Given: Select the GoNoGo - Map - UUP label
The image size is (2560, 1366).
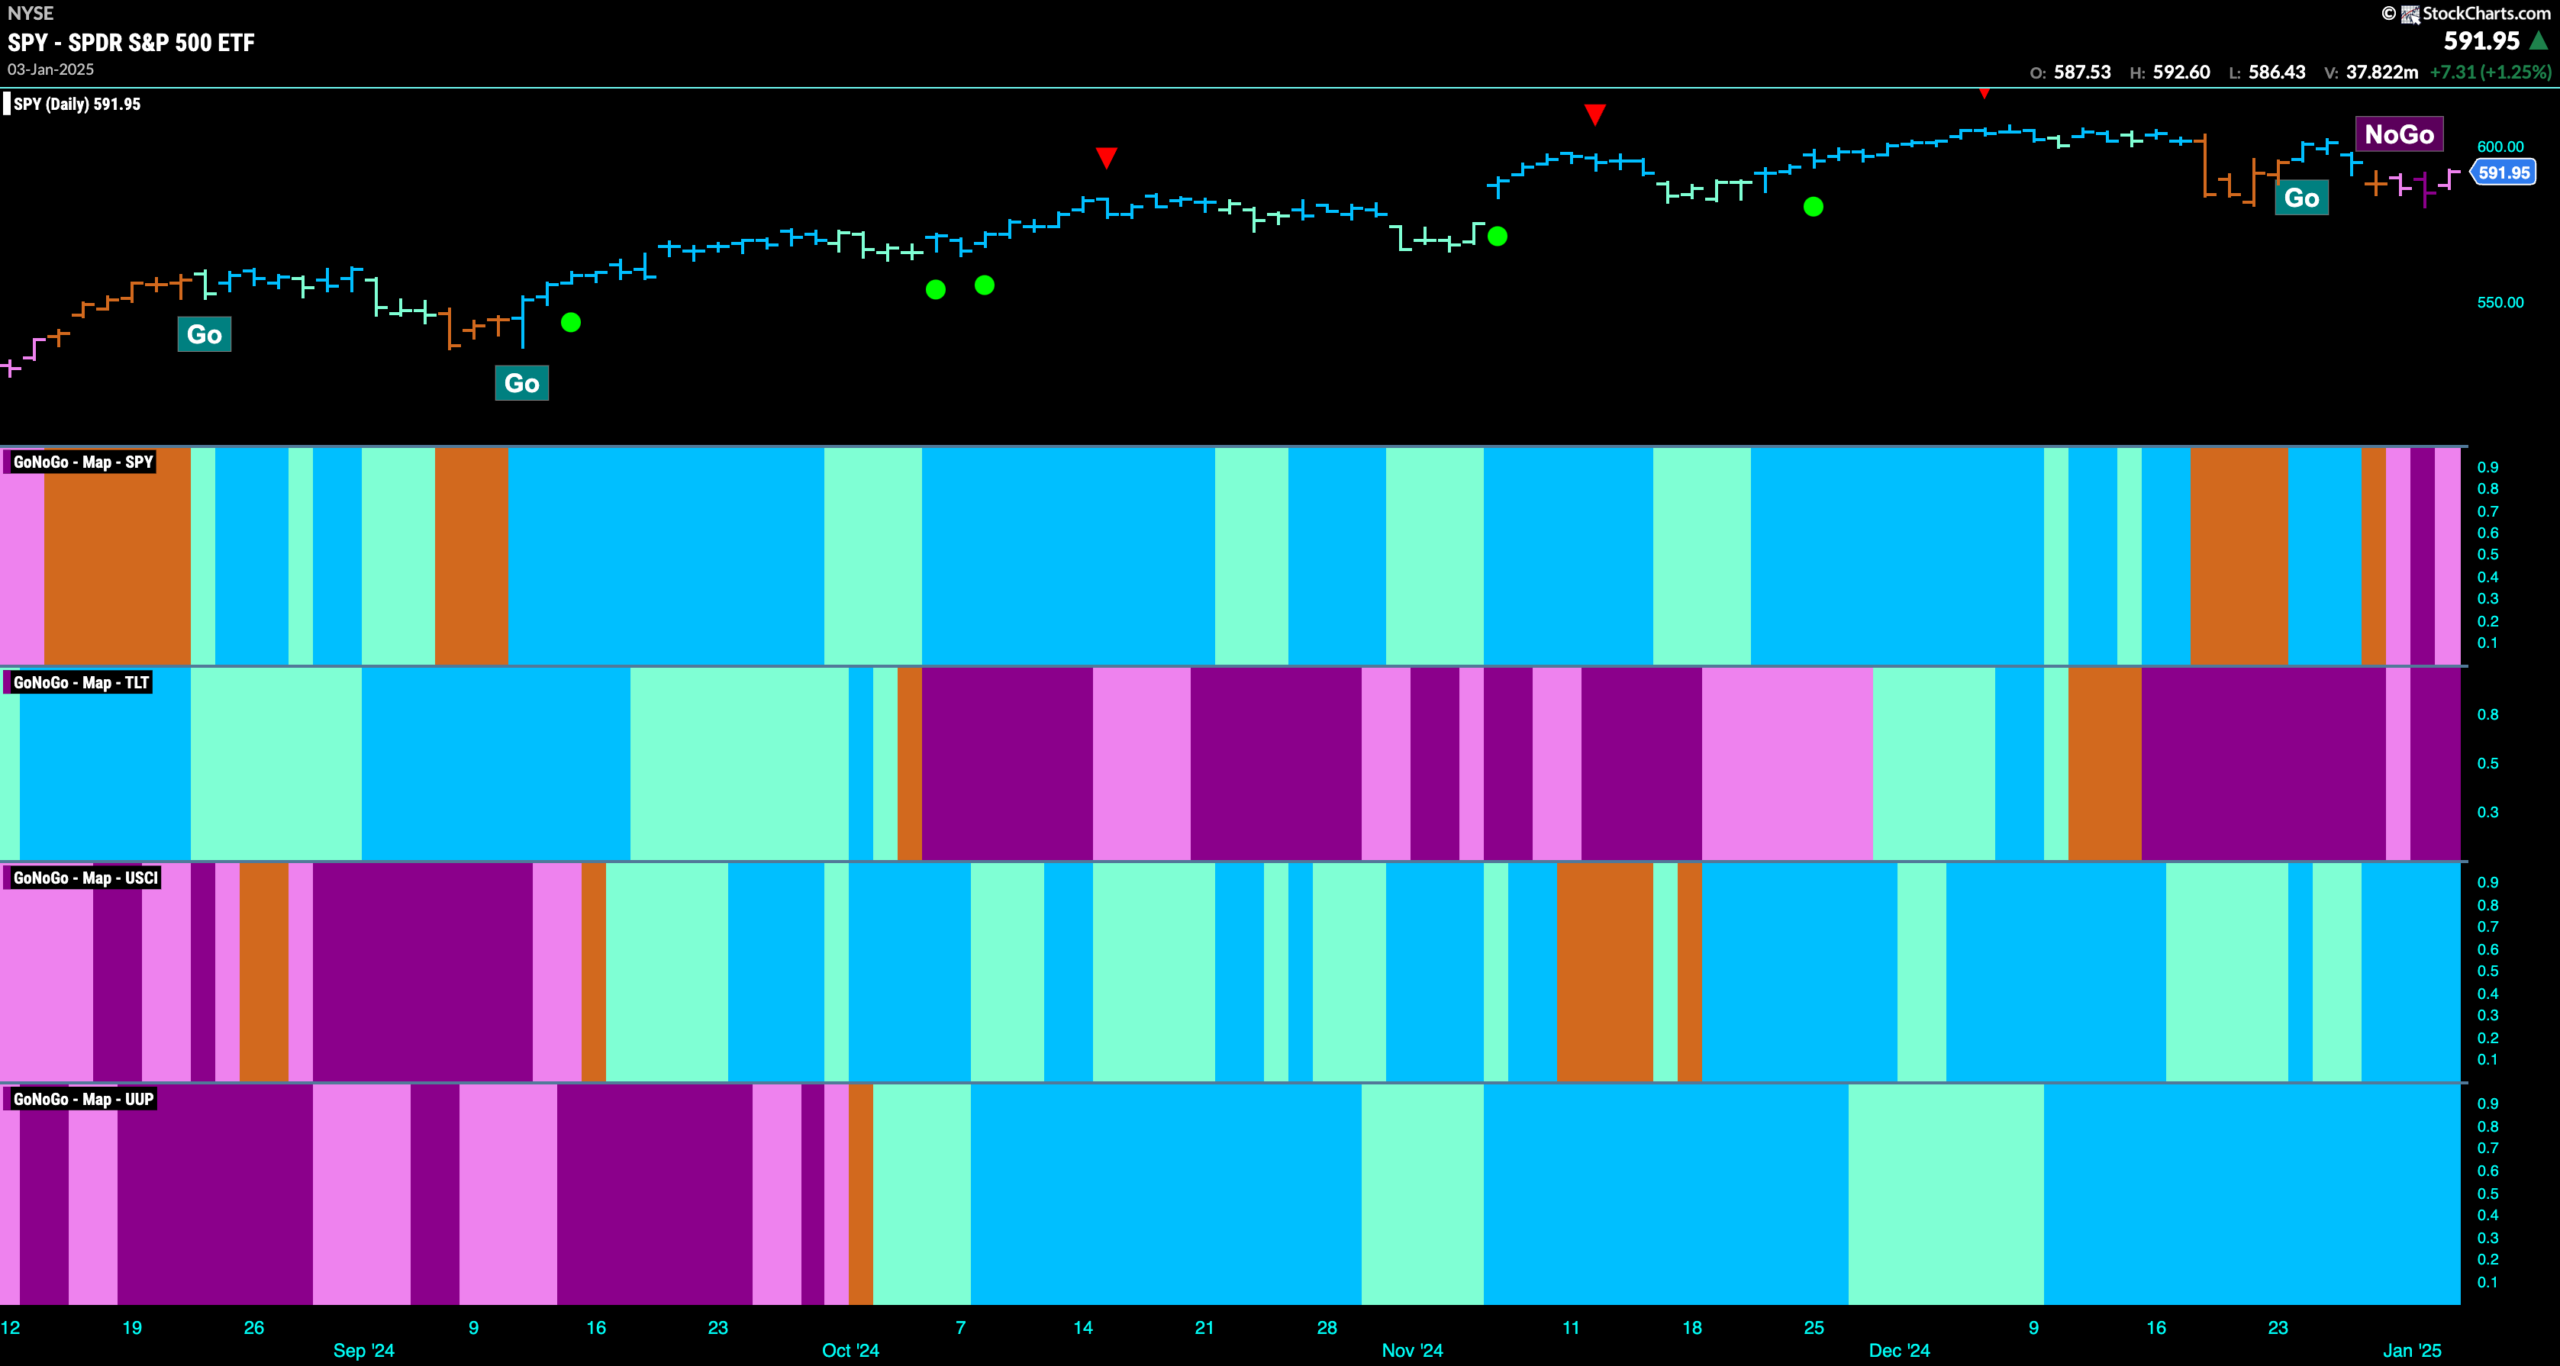Looking at the screenshot, I should coord(83,1099).
